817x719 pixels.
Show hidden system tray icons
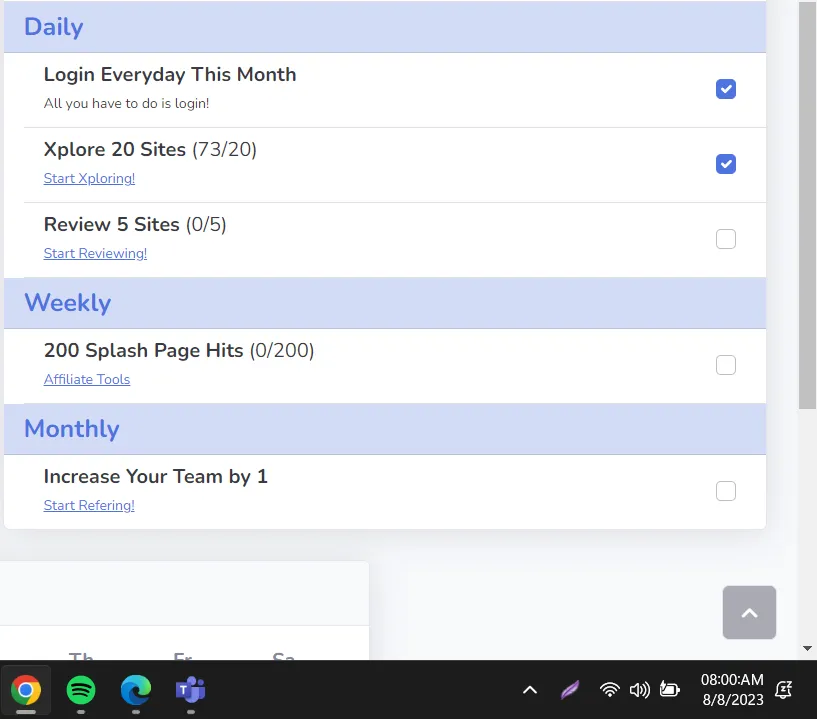[x=530, y=690]
